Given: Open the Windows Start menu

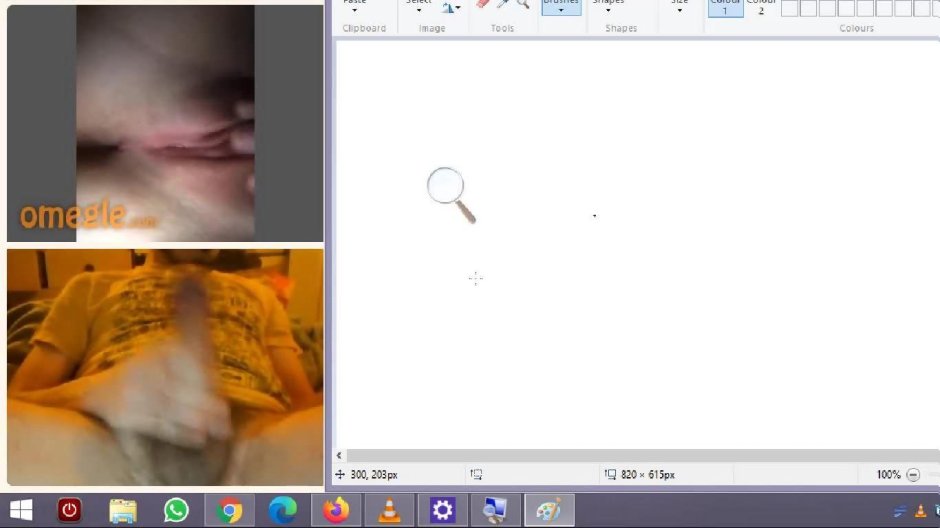Looking at the screenshot, I should click(20, 510).
